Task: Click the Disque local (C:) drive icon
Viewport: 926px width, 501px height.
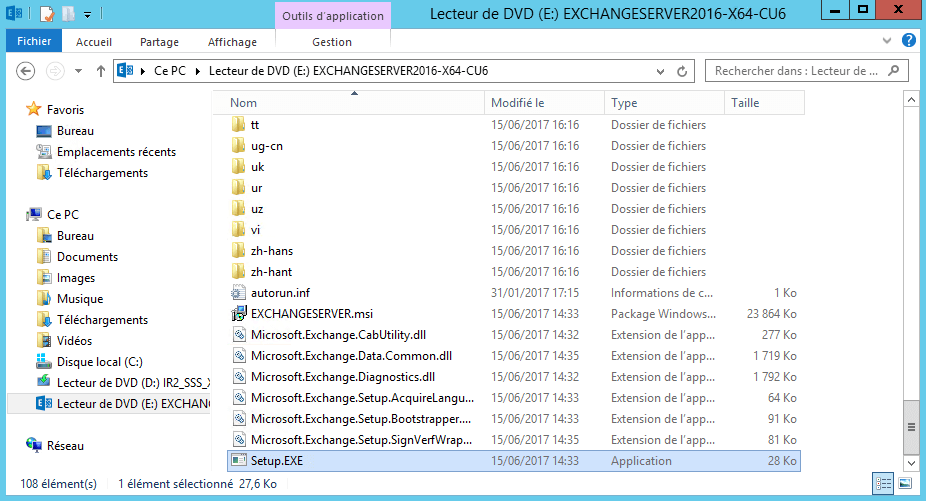Action: pyautogui.click(x=44, y=361)
